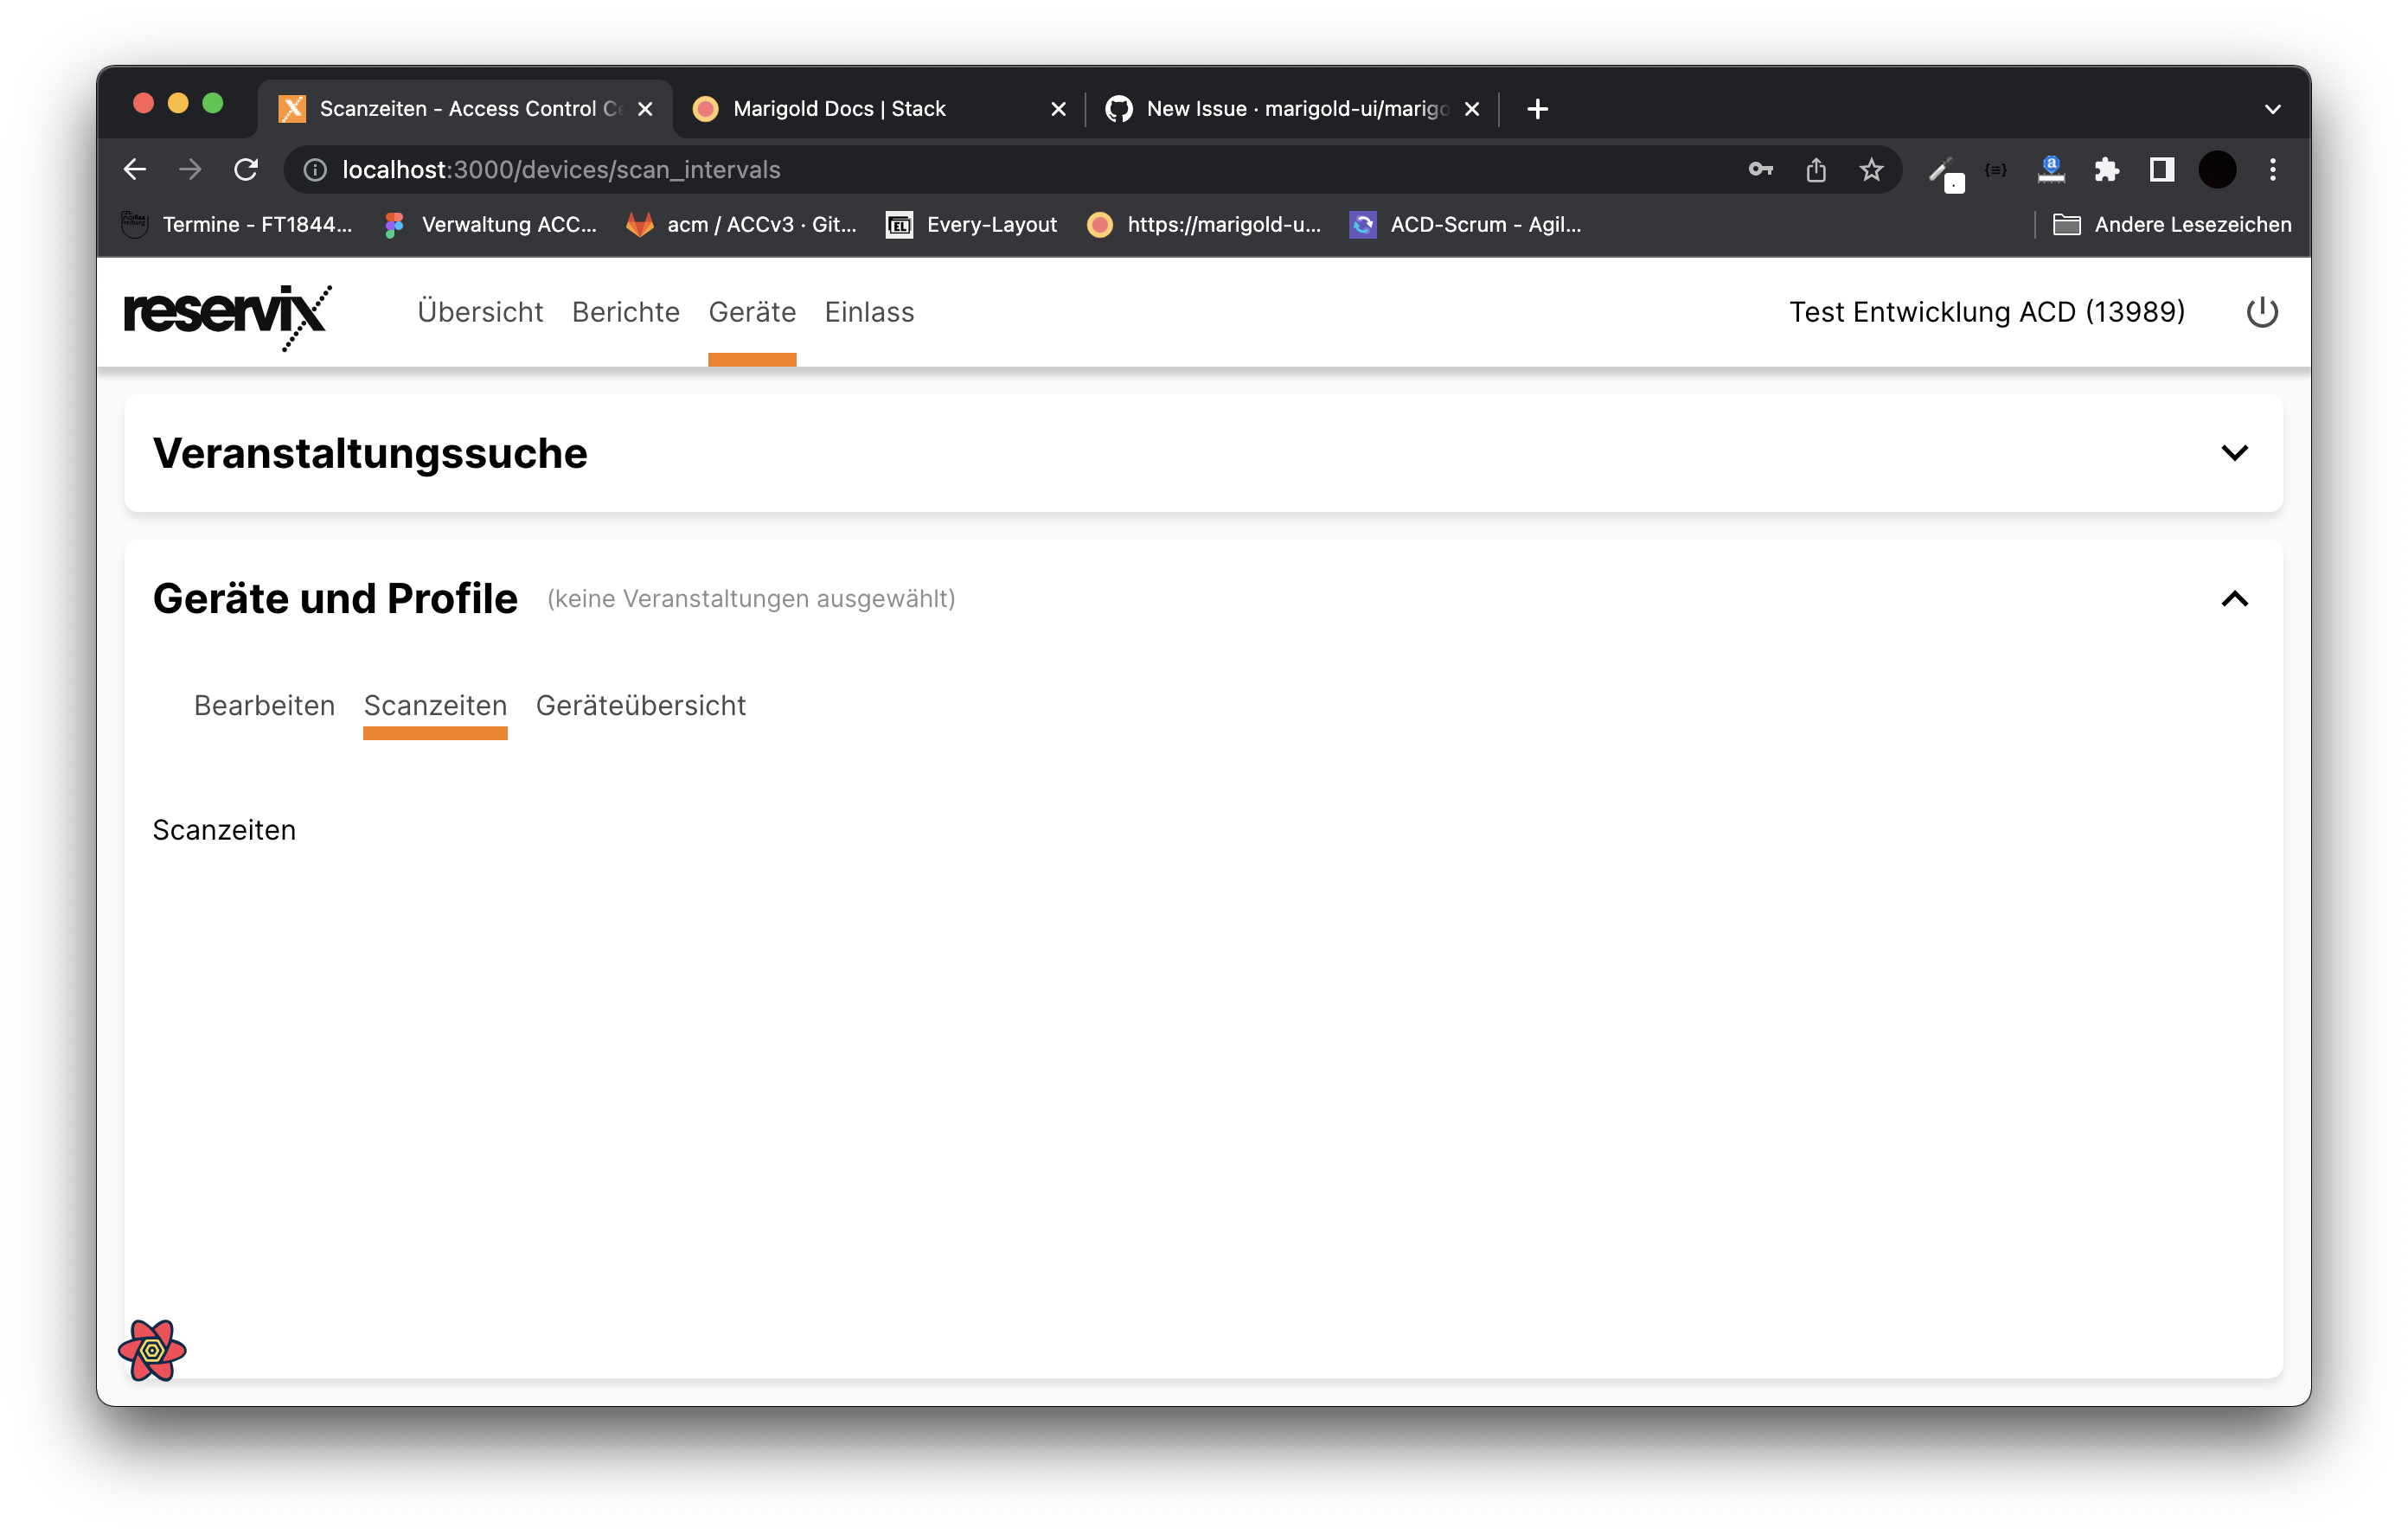The height and width of the screenshot is (1534, 2408).
Task: Click the logout power button
Action: (2263, 312)
